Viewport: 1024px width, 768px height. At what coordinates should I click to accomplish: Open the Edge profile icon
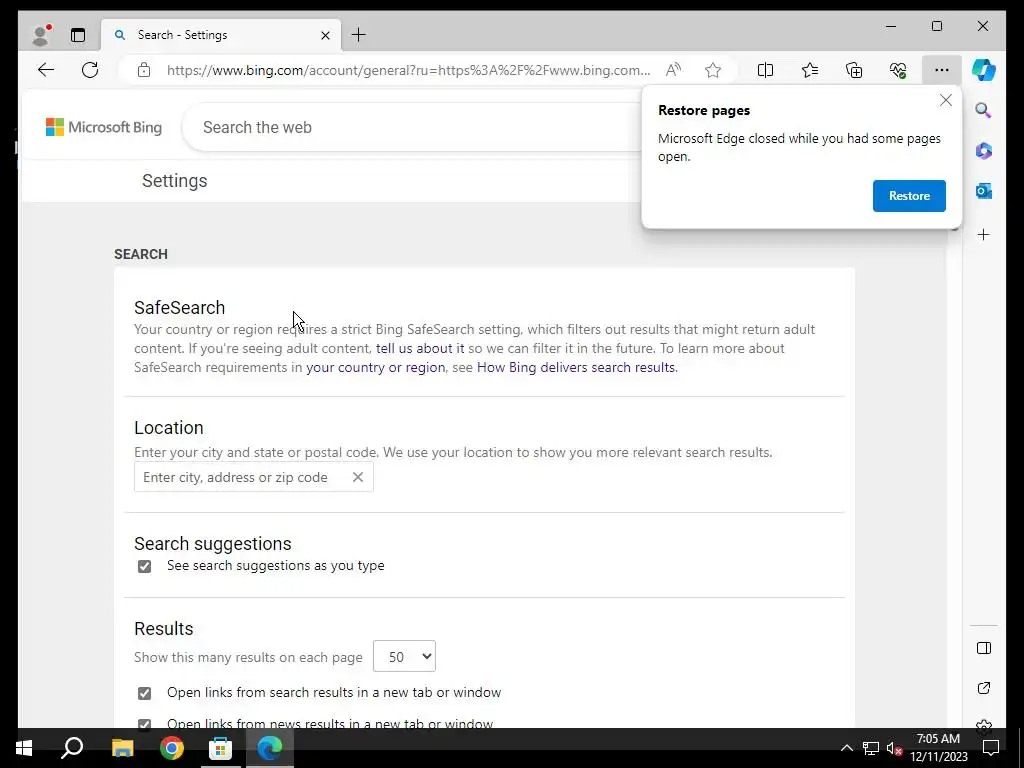coord(42,35)
